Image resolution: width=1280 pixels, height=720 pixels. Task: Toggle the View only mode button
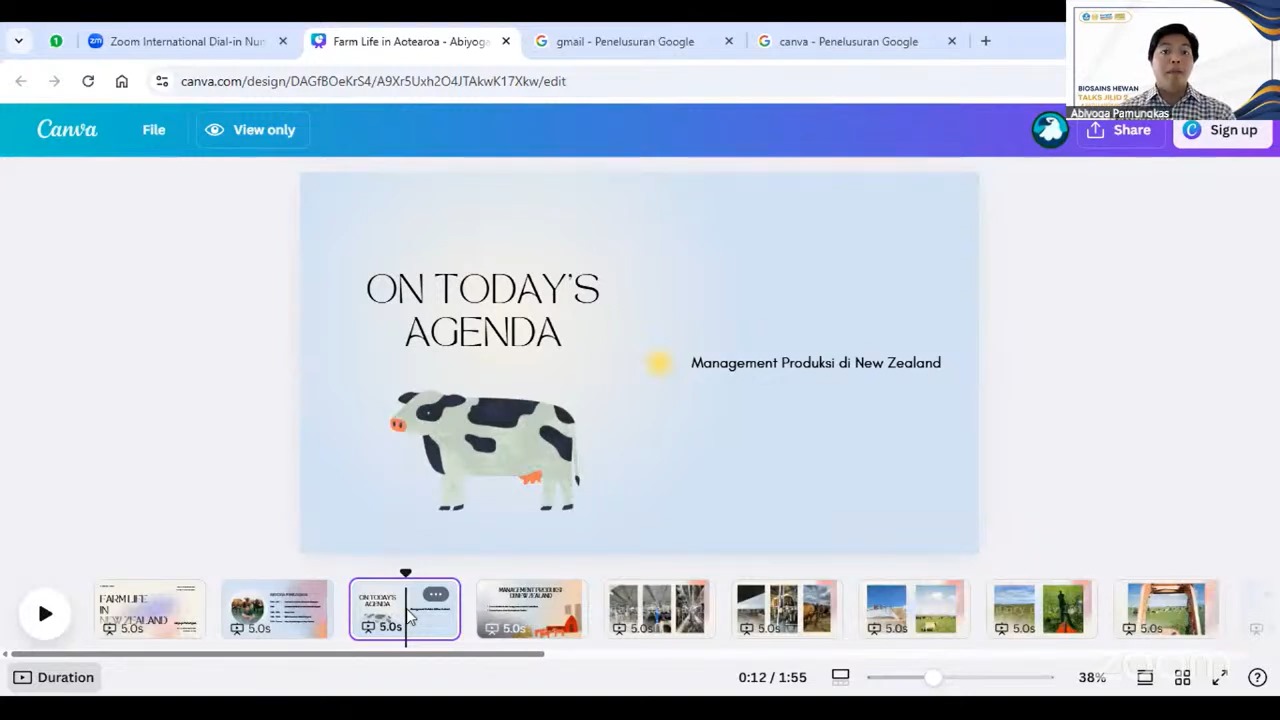[x=251, y=130]
